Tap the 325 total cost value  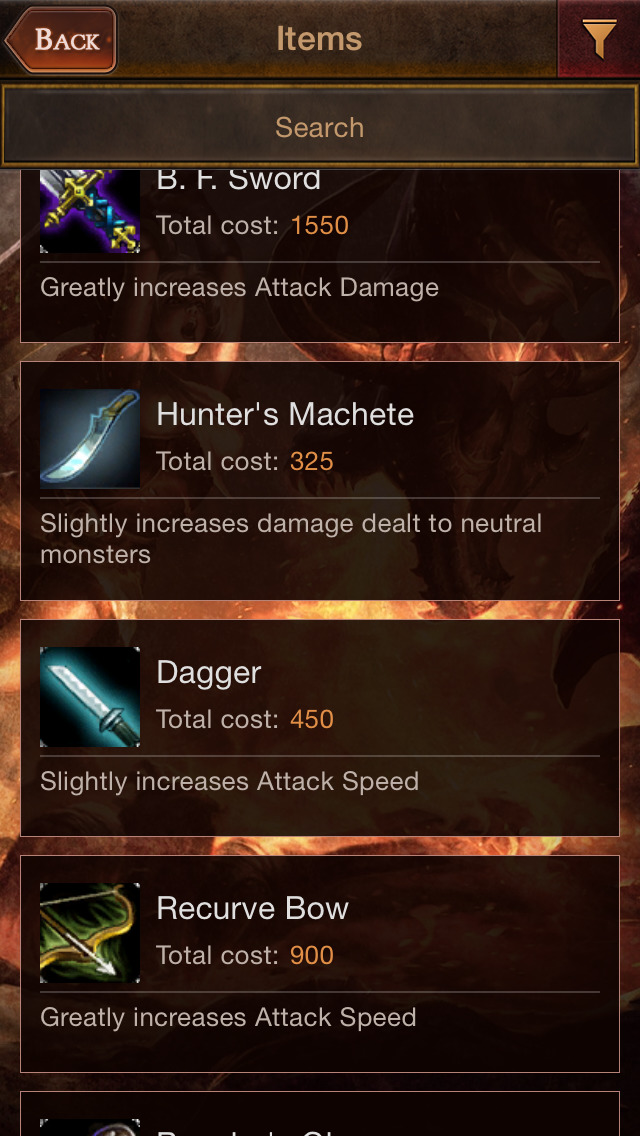tap(312, 462)
